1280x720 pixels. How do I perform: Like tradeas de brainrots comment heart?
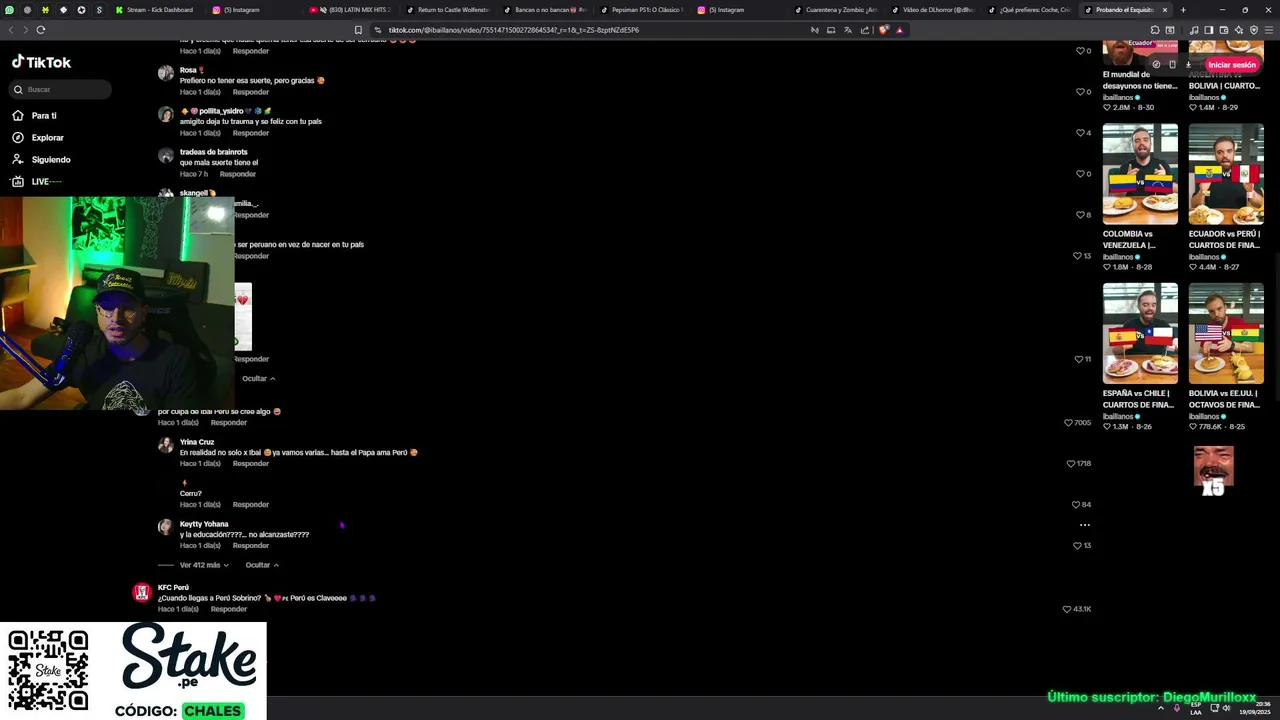point(1079,173)
